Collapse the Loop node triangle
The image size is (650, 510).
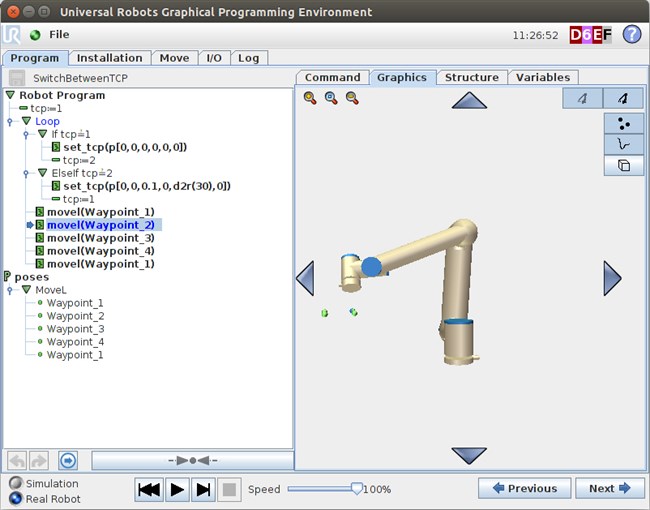coord(27,121)
